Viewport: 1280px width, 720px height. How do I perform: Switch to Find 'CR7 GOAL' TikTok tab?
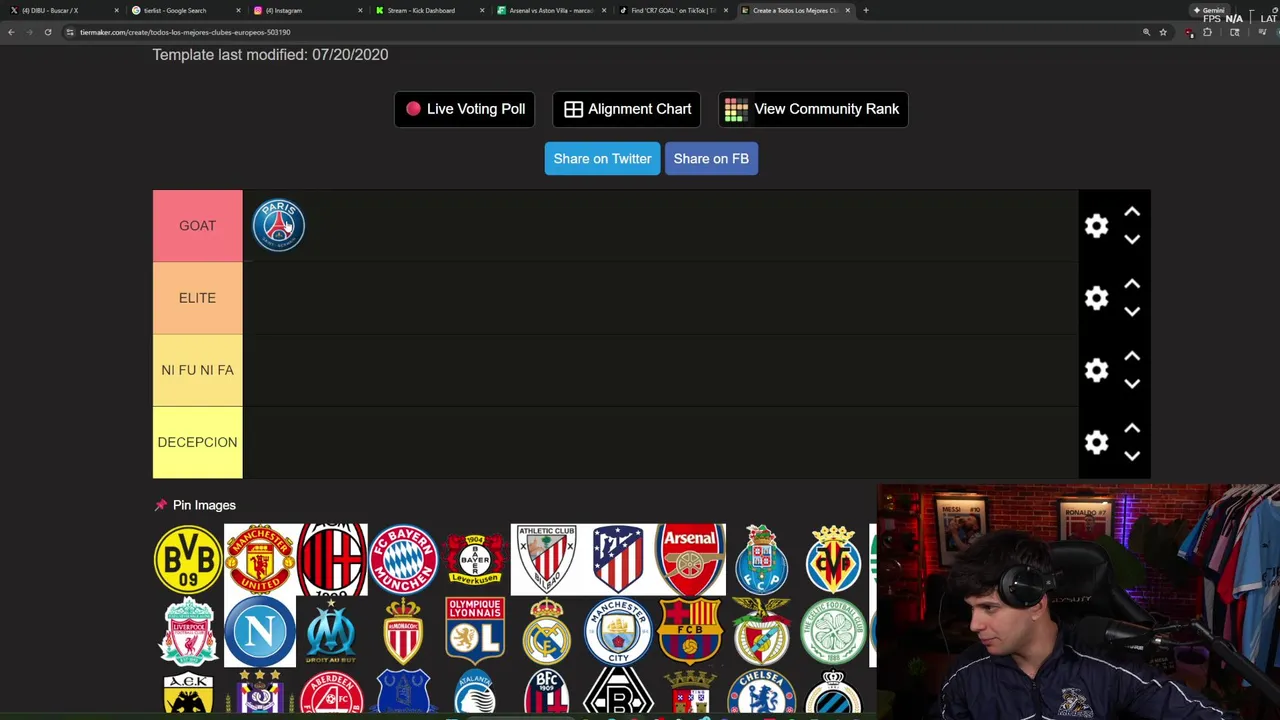tap(672, 10)
